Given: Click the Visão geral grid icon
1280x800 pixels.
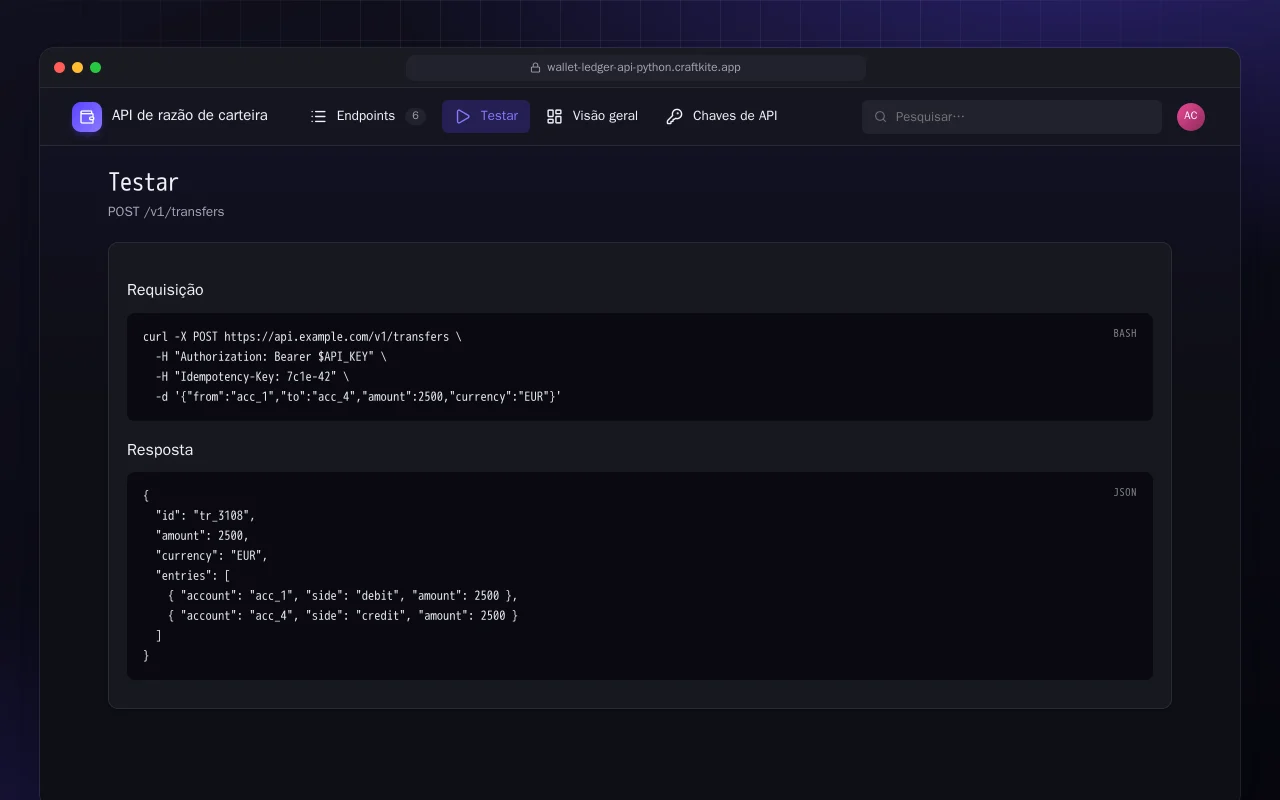Looking at the screenshot, I should tap(555, 116).
